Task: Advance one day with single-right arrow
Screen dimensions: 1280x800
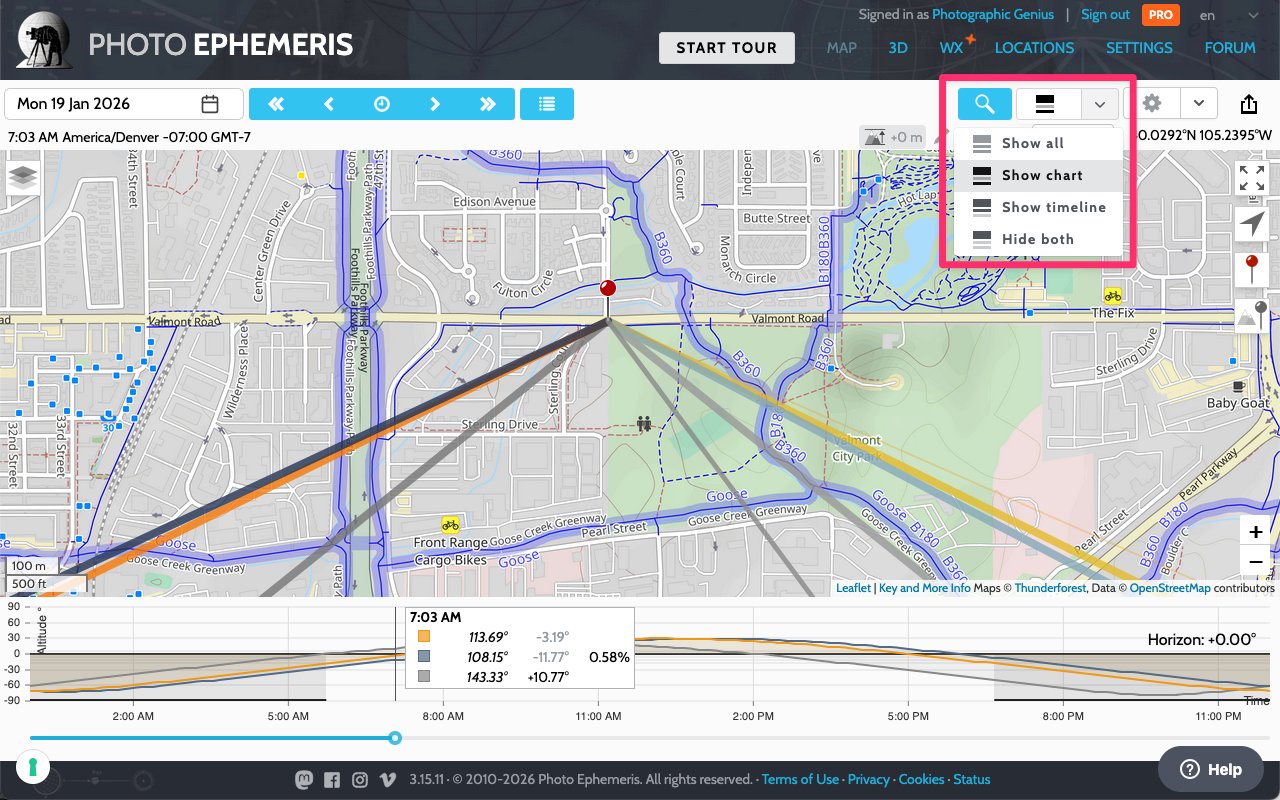Action: (x=435, y=104)
